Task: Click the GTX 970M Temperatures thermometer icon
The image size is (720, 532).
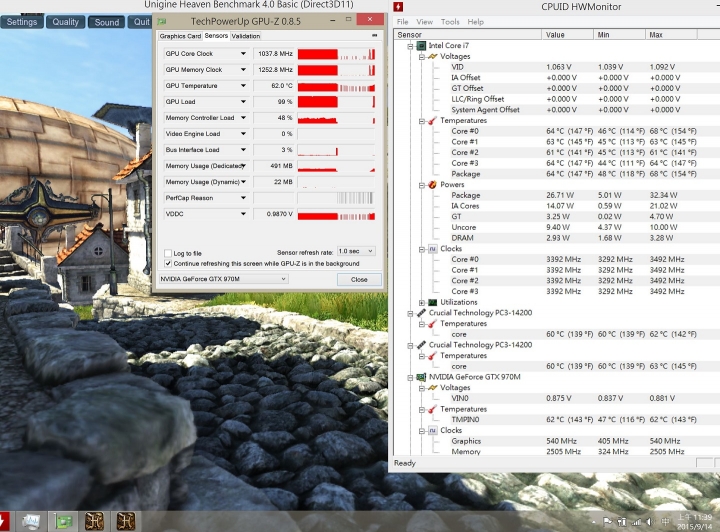Action: (432, 409)
